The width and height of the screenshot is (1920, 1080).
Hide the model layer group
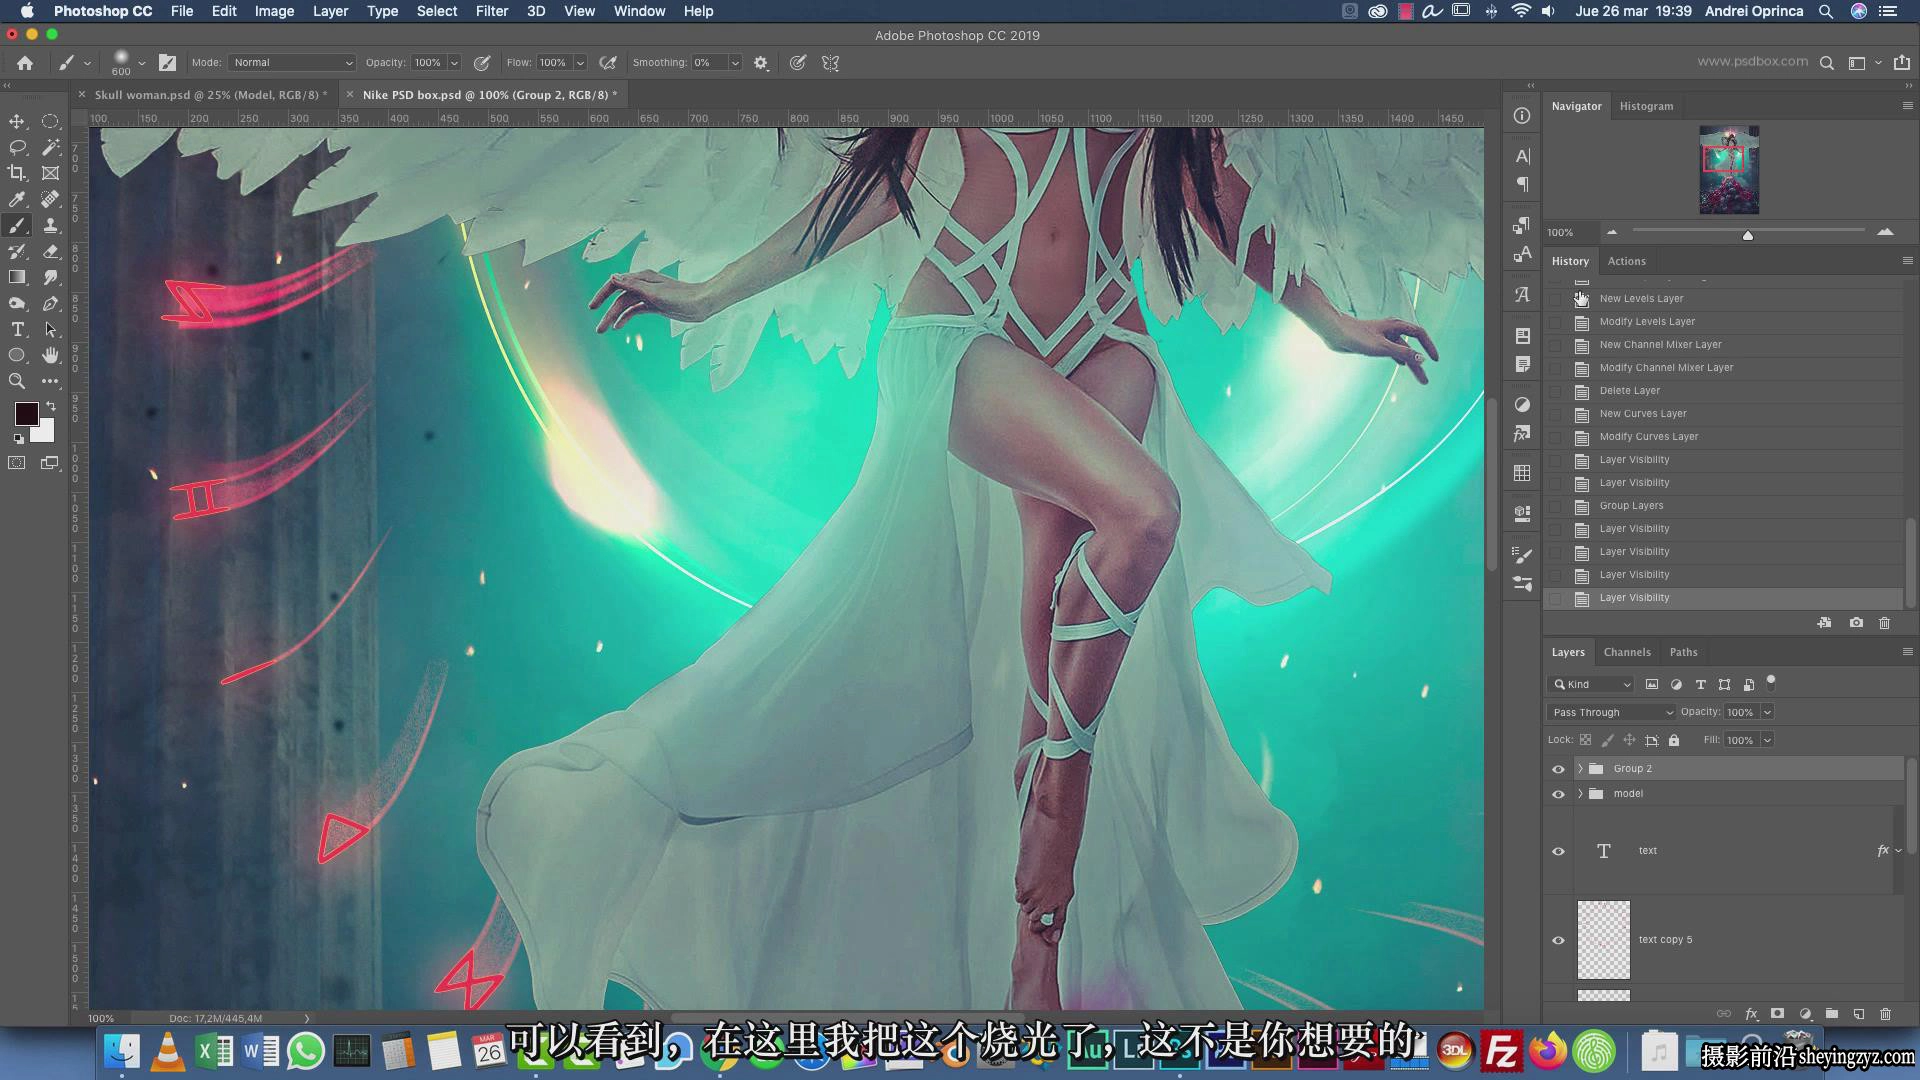pyautogui.click(x=1558, y=794)
